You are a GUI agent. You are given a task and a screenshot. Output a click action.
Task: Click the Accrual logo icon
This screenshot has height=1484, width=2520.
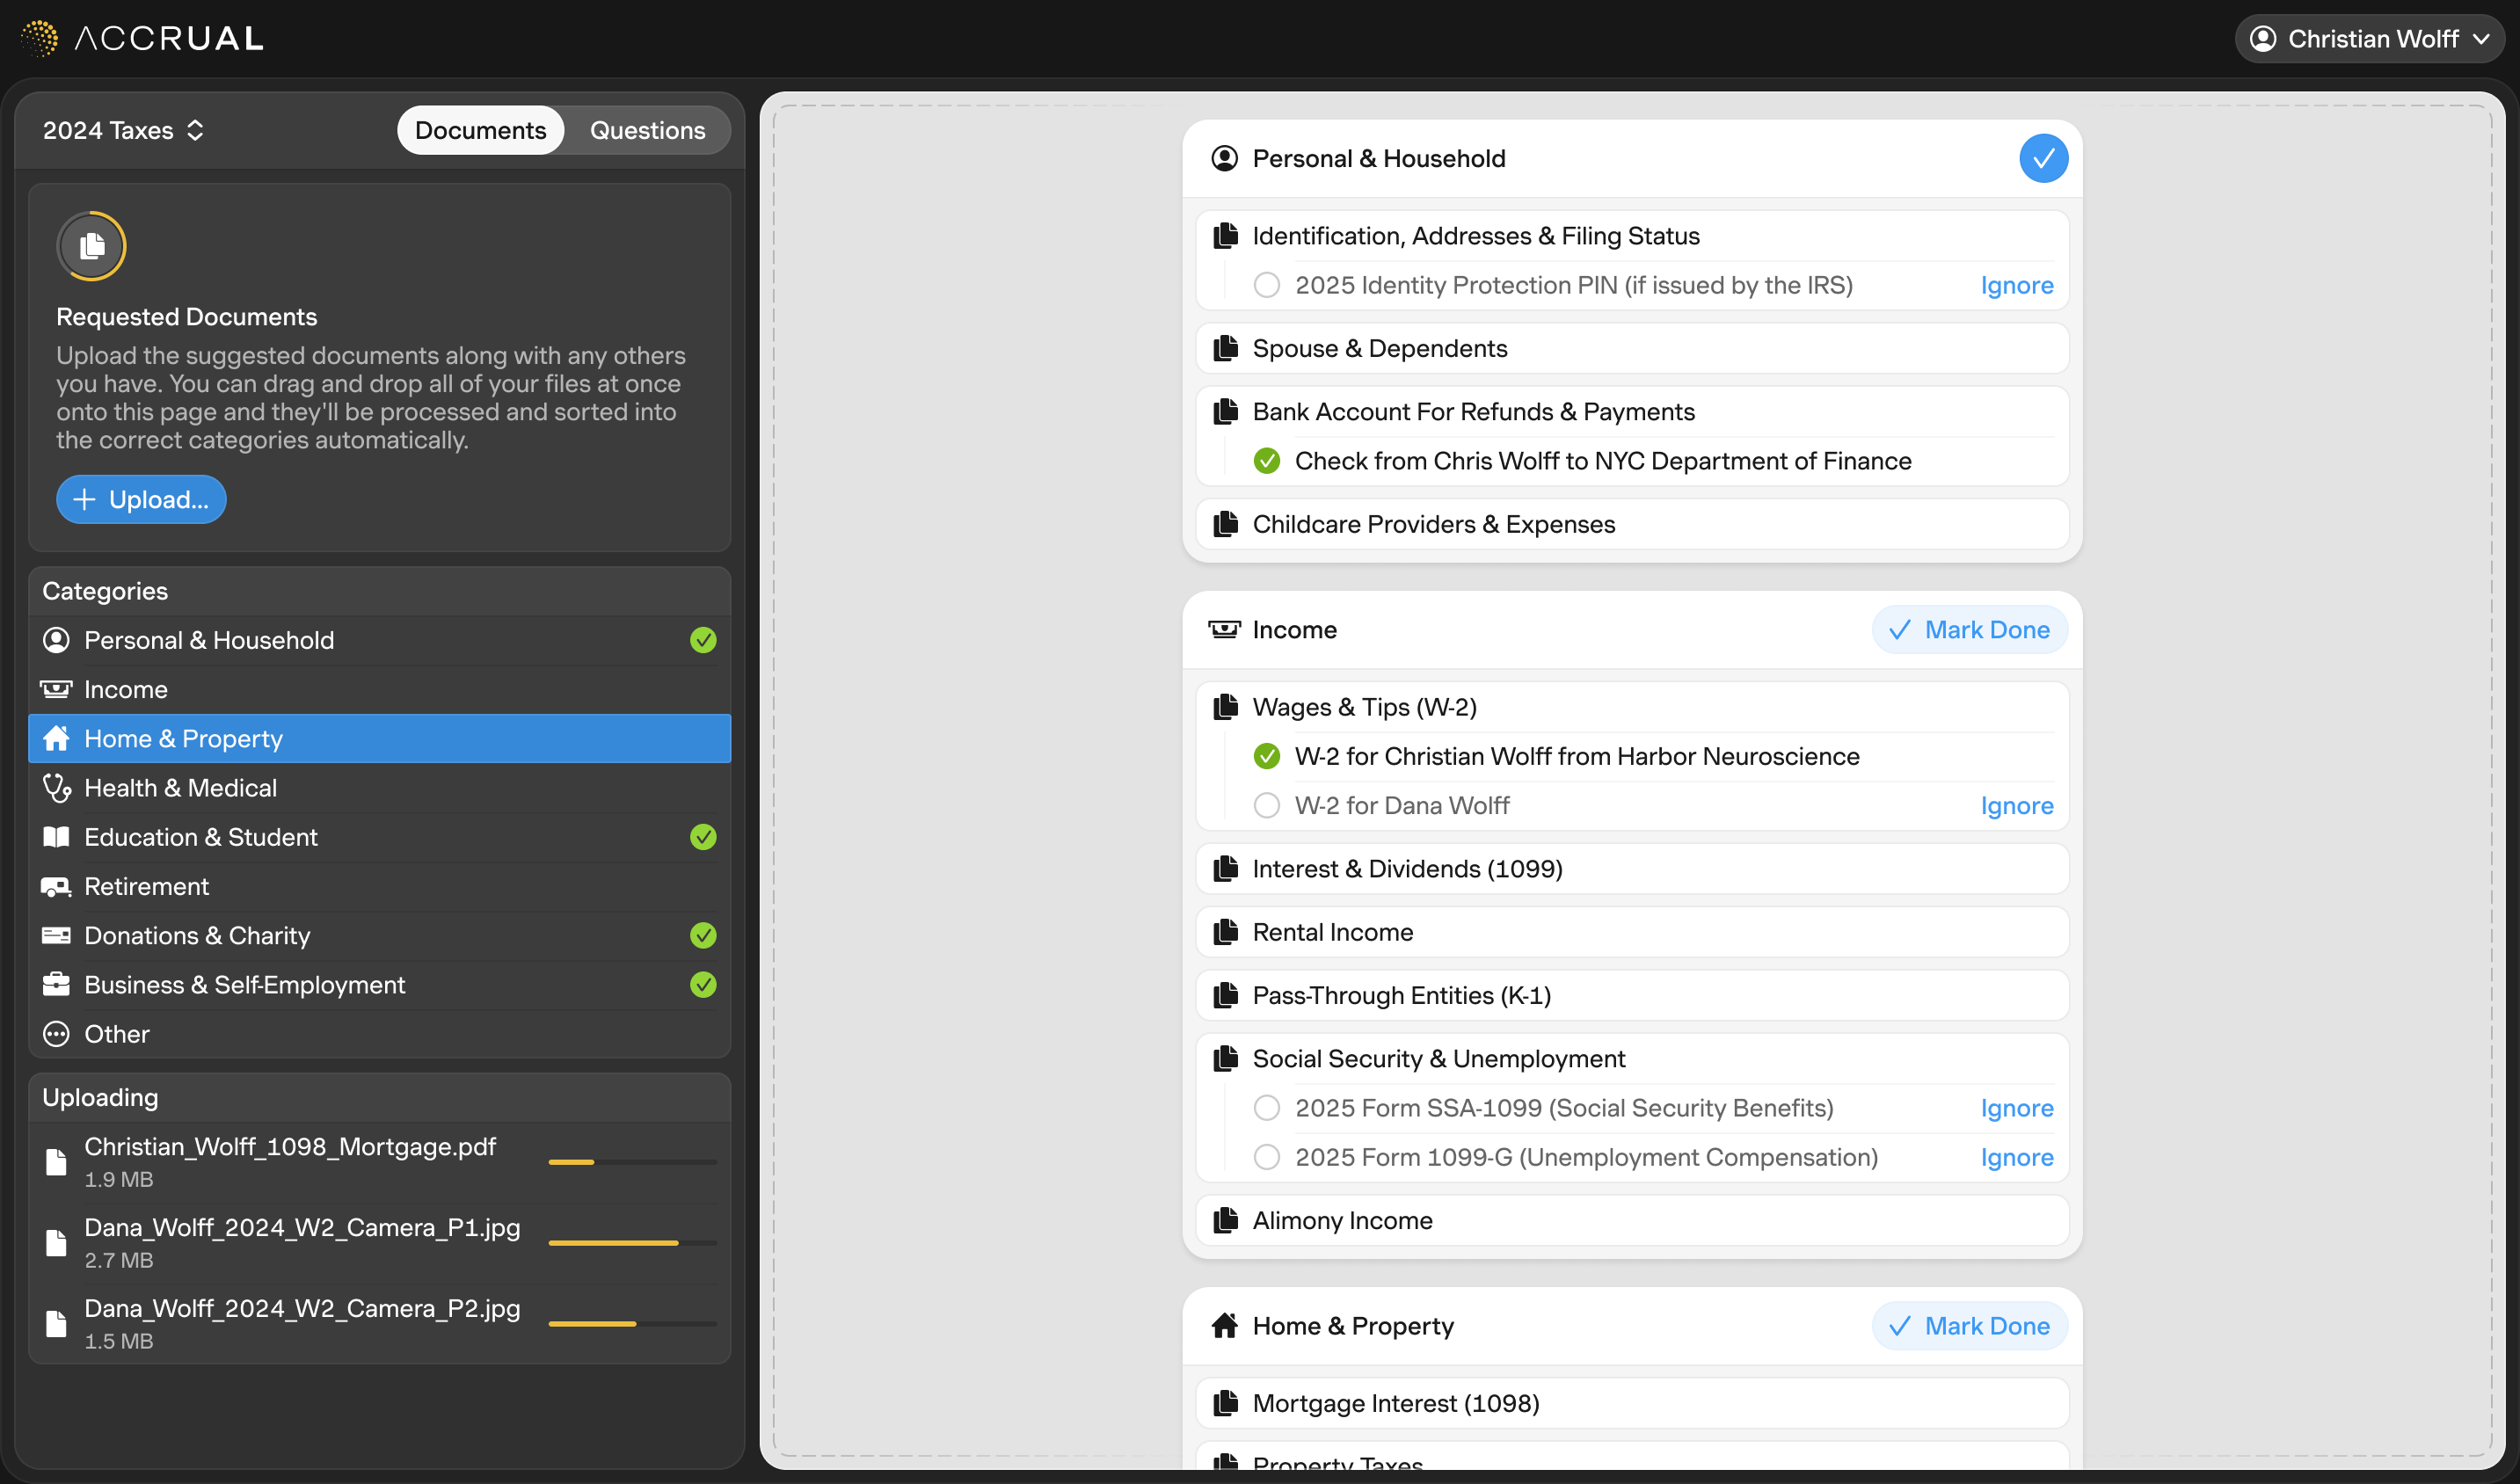pos(39,38)
